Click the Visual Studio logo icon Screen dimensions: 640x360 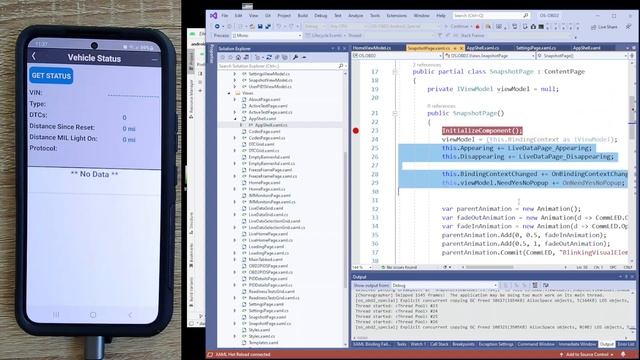[213, 16]
